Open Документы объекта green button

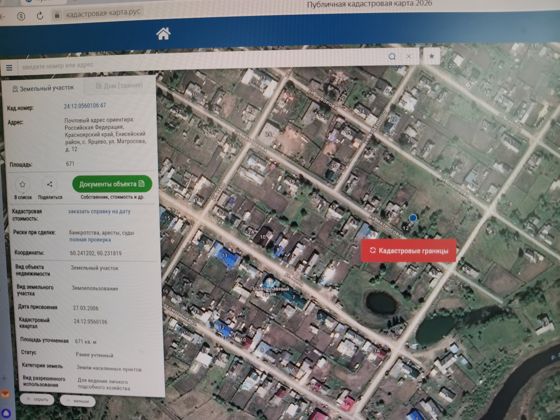[x=112, y=184]
